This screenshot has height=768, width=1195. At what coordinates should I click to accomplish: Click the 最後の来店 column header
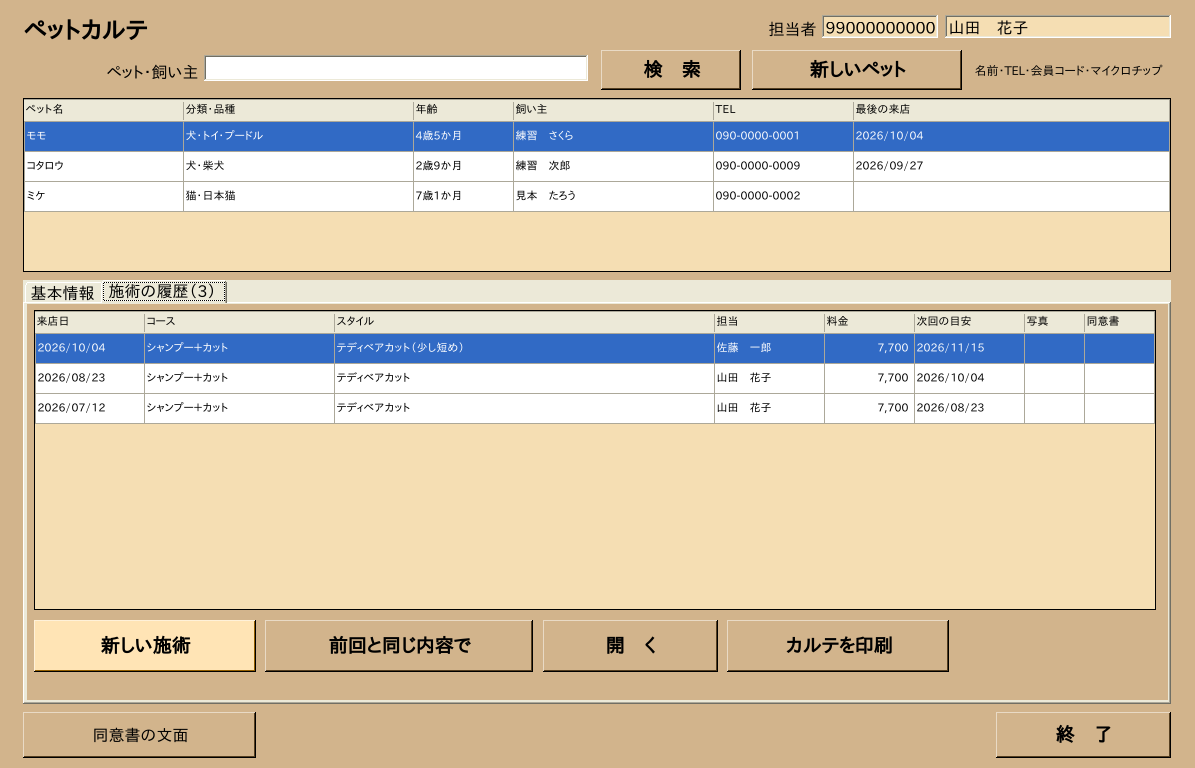coord(1011,110)
